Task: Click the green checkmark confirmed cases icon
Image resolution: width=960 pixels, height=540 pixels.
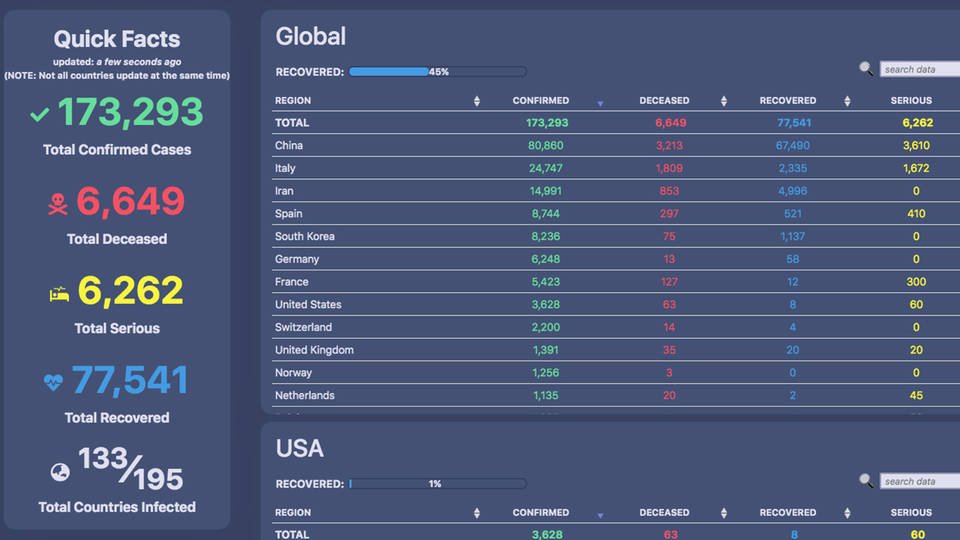Action: 39,115
